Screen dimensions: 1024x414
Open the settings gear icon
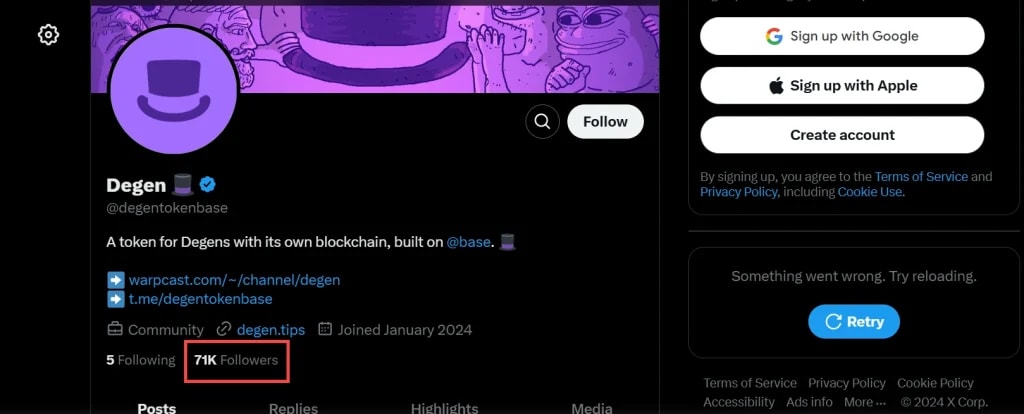[x=48, y=35]
